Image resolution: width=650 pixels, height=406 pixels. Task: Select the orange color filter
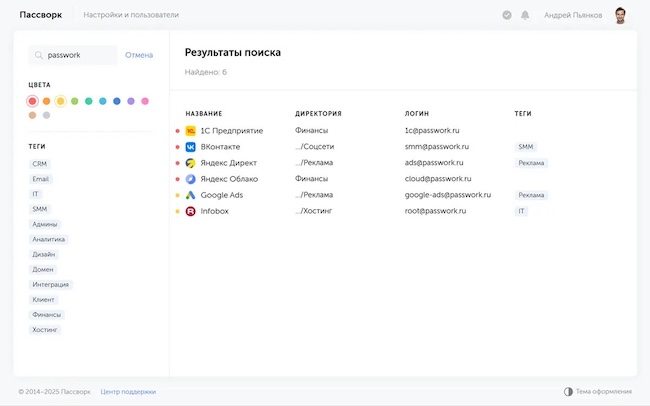click(x=46, y=101)
